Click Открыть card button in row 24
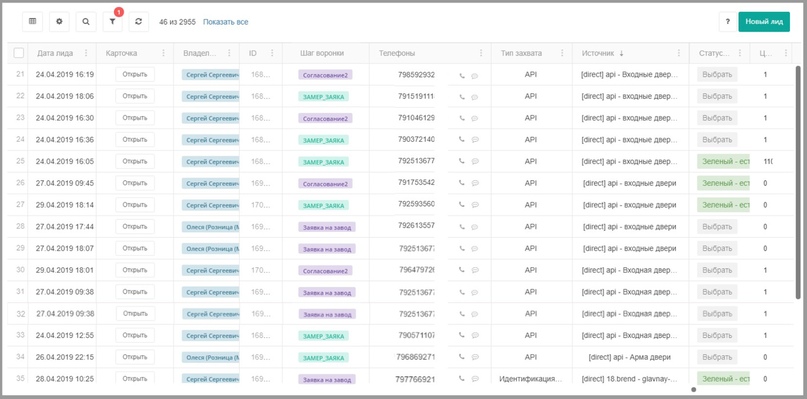Image resolution: width=807 pixels, height=399 pixels. click(x=135, y=140)
